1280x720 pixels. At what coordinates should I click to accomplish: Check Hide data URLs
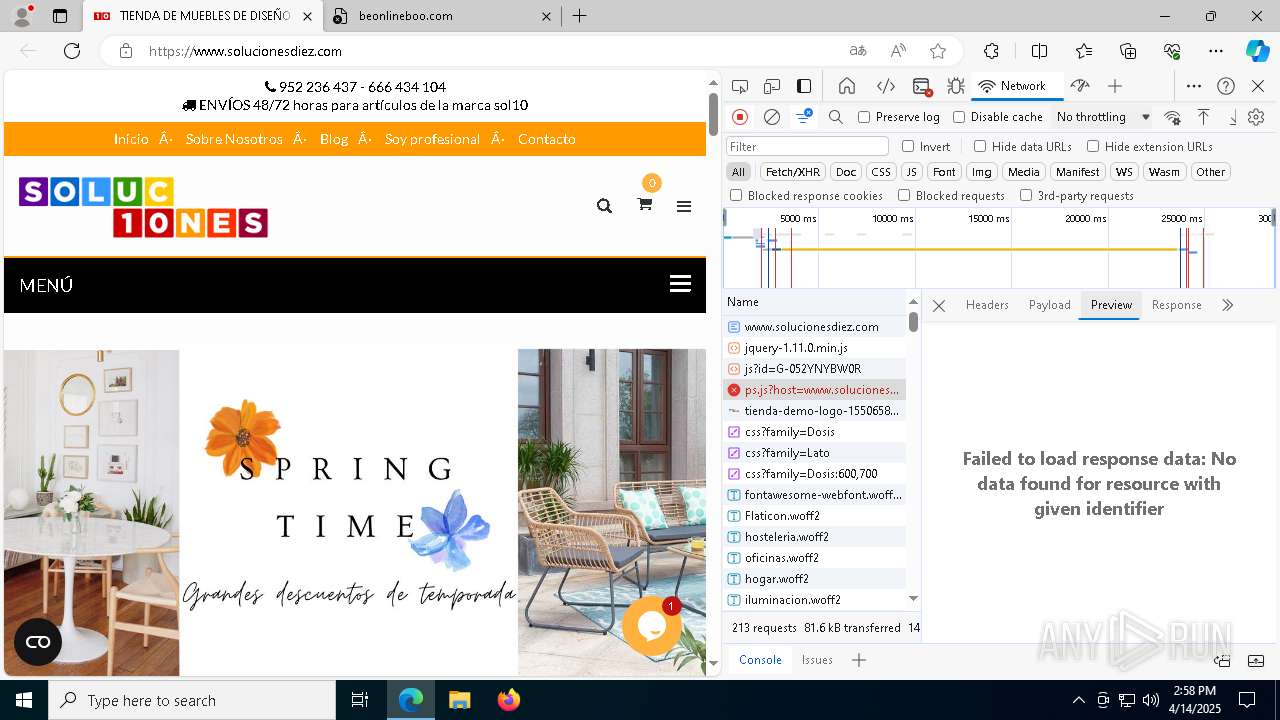tap(980, 146)
